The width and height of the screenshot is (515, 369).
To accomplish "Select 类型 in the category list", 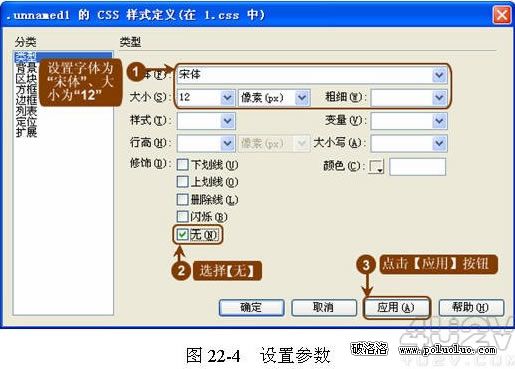I will (63, 57).
